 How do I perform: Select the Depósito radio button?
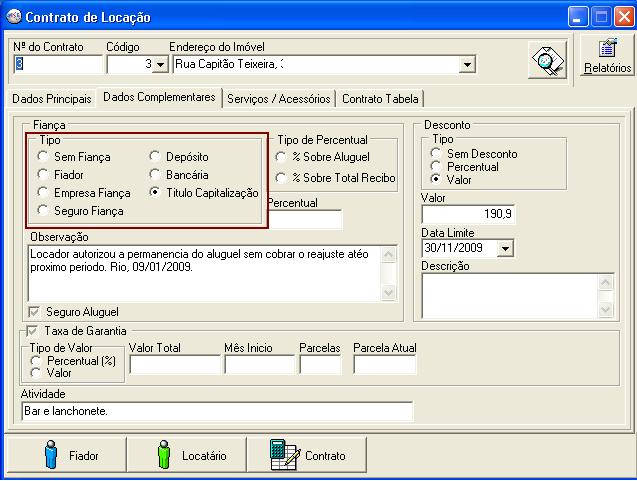click(x=155, y=157)
